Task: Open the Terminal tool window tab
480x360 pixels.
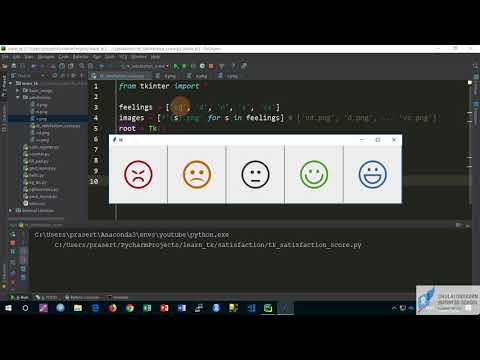Action: point(118,297)
